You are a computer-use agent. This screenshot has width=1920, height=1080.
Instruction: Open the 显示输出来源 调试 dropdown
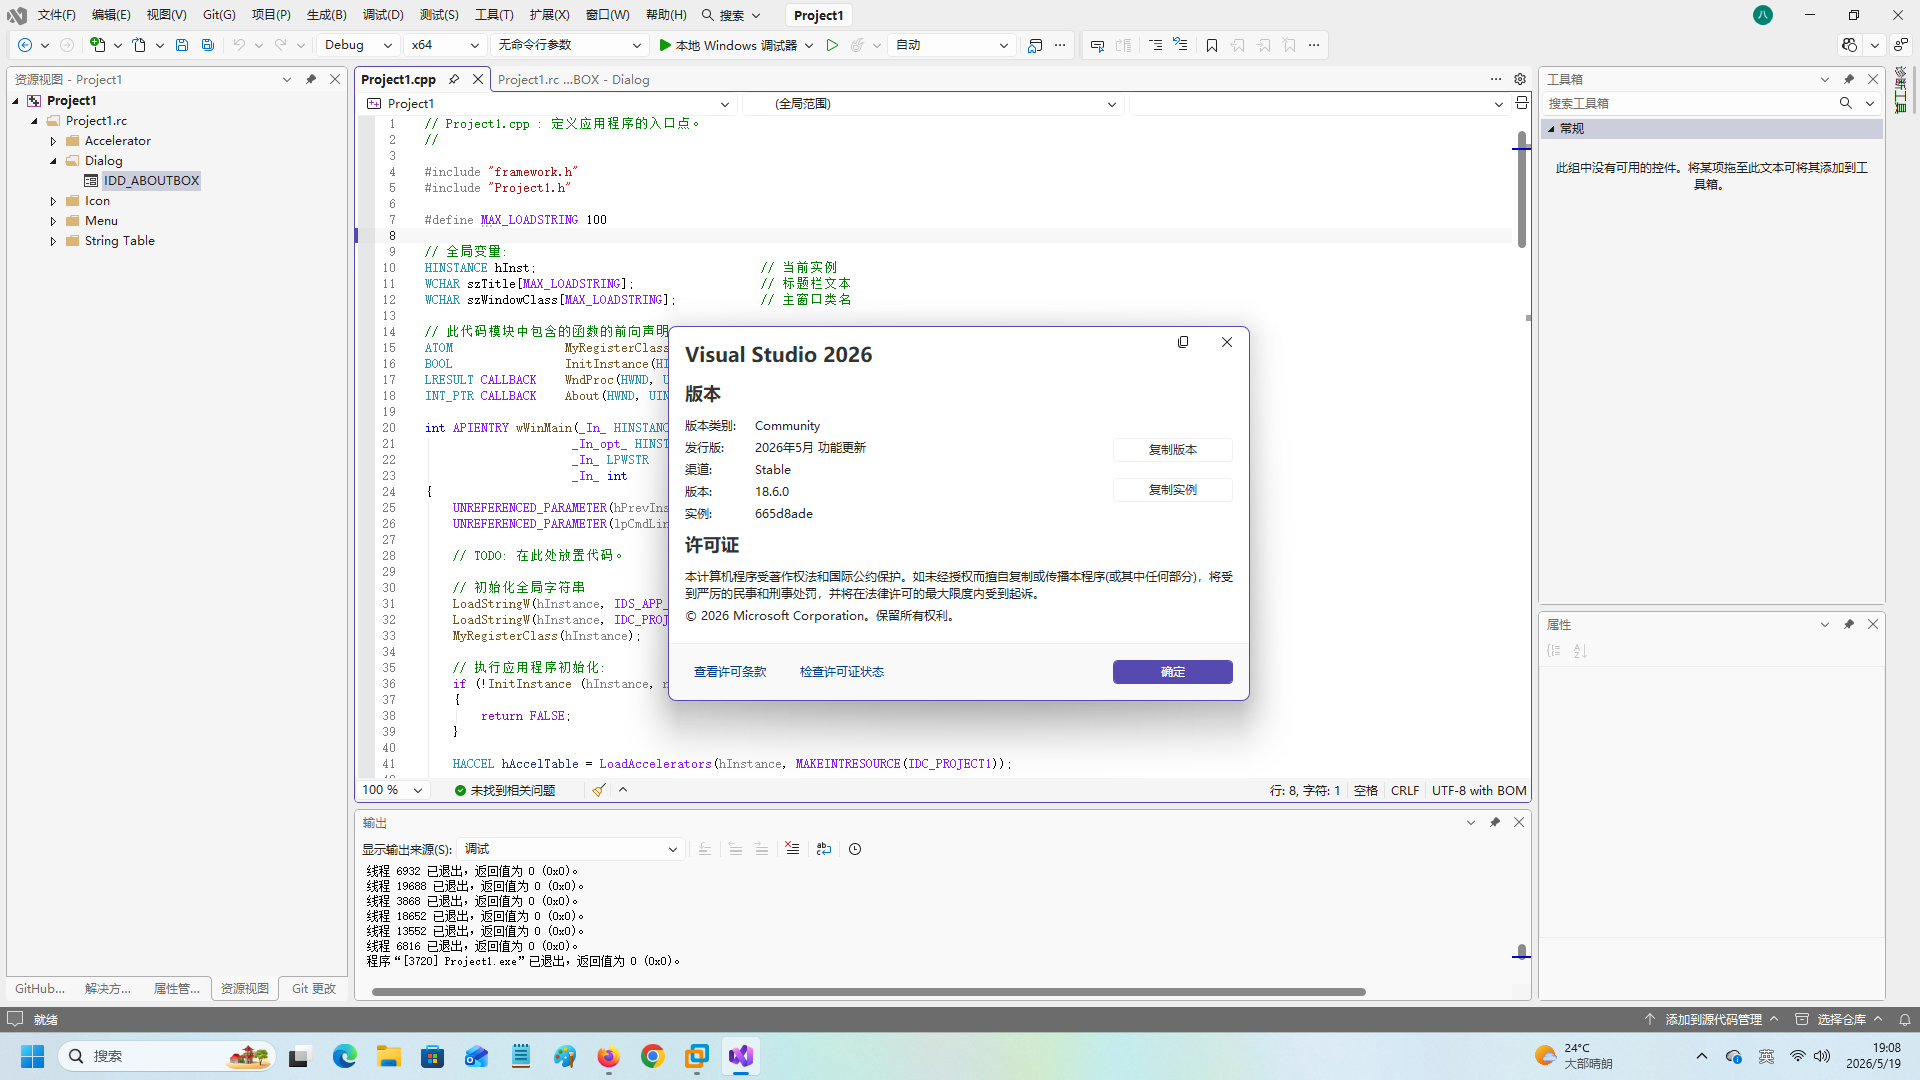coord(571,849)
